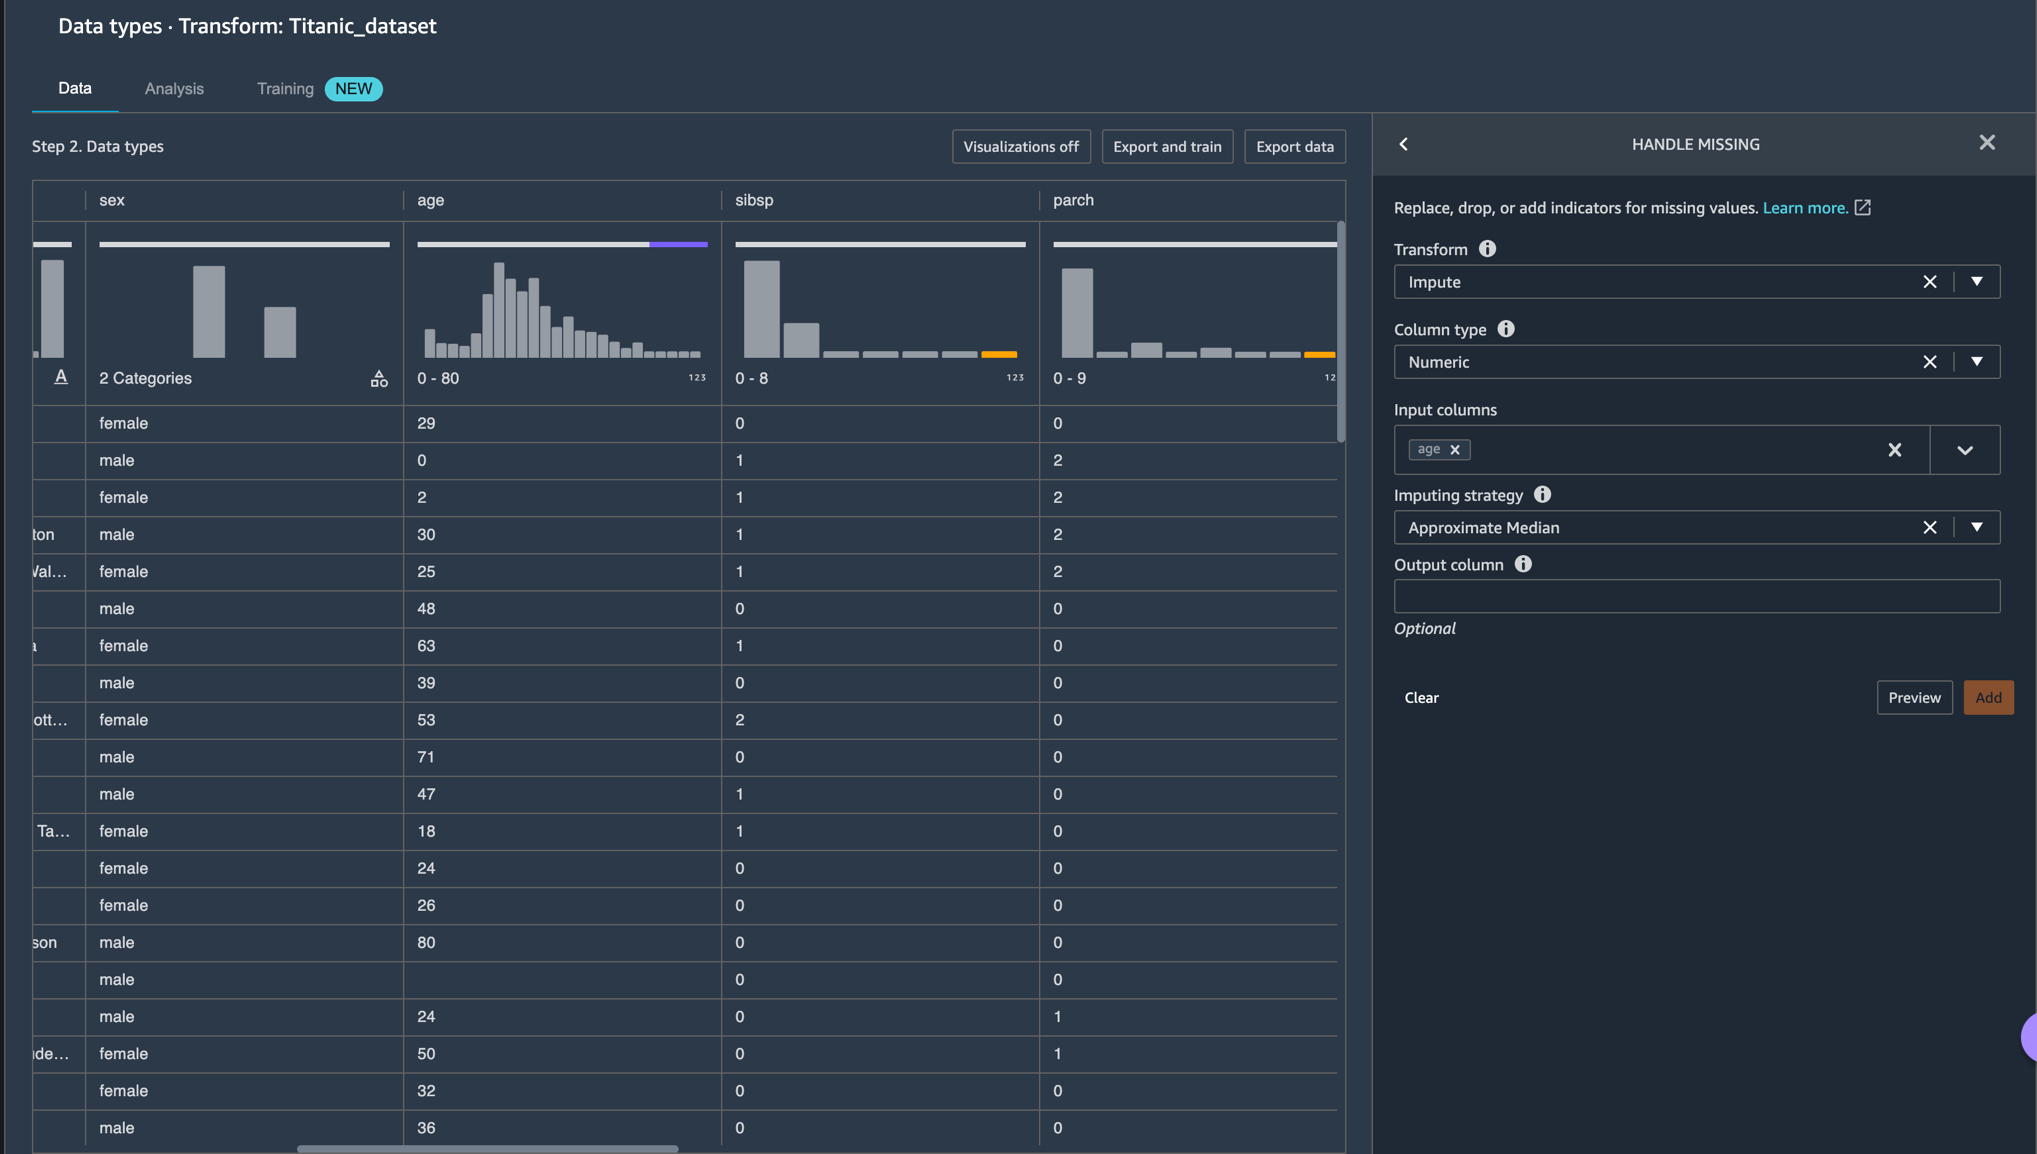Open the Training tab
The height and width of the screenshot is (1154, 2037).
[x=285, y=89]
